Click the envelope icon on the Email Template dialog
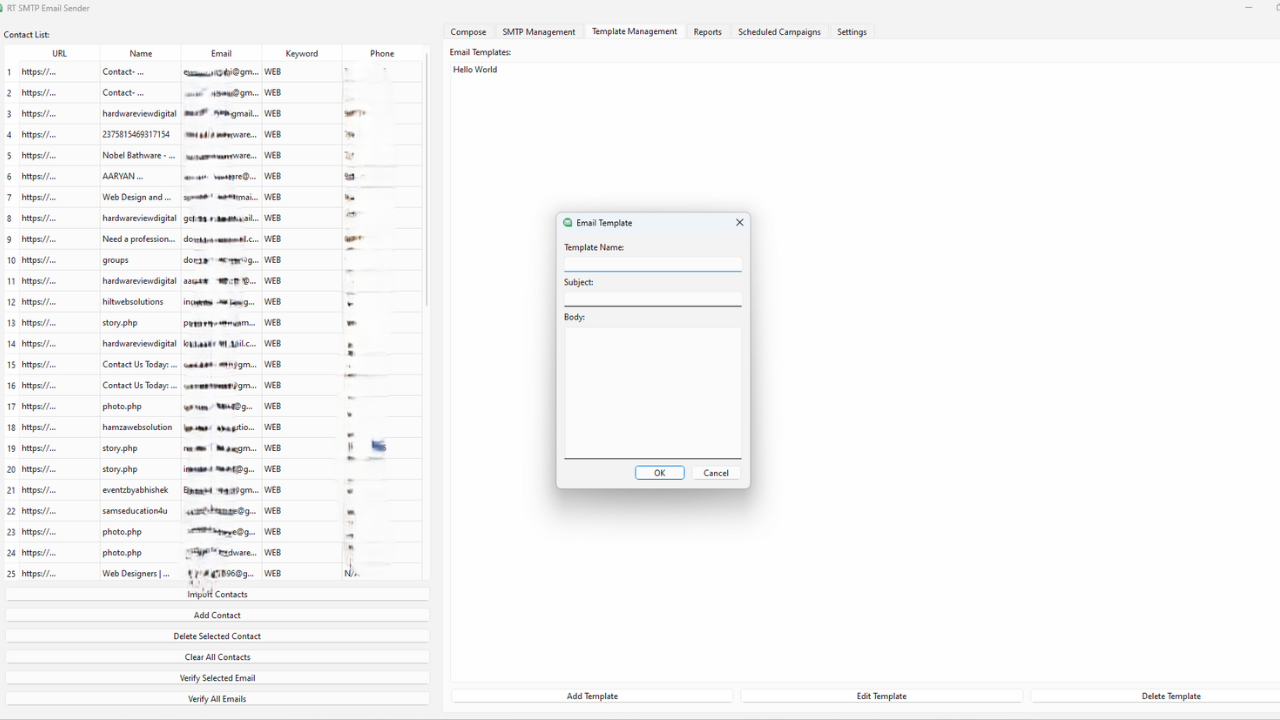The image size is (1280, 720). (568, 223)
